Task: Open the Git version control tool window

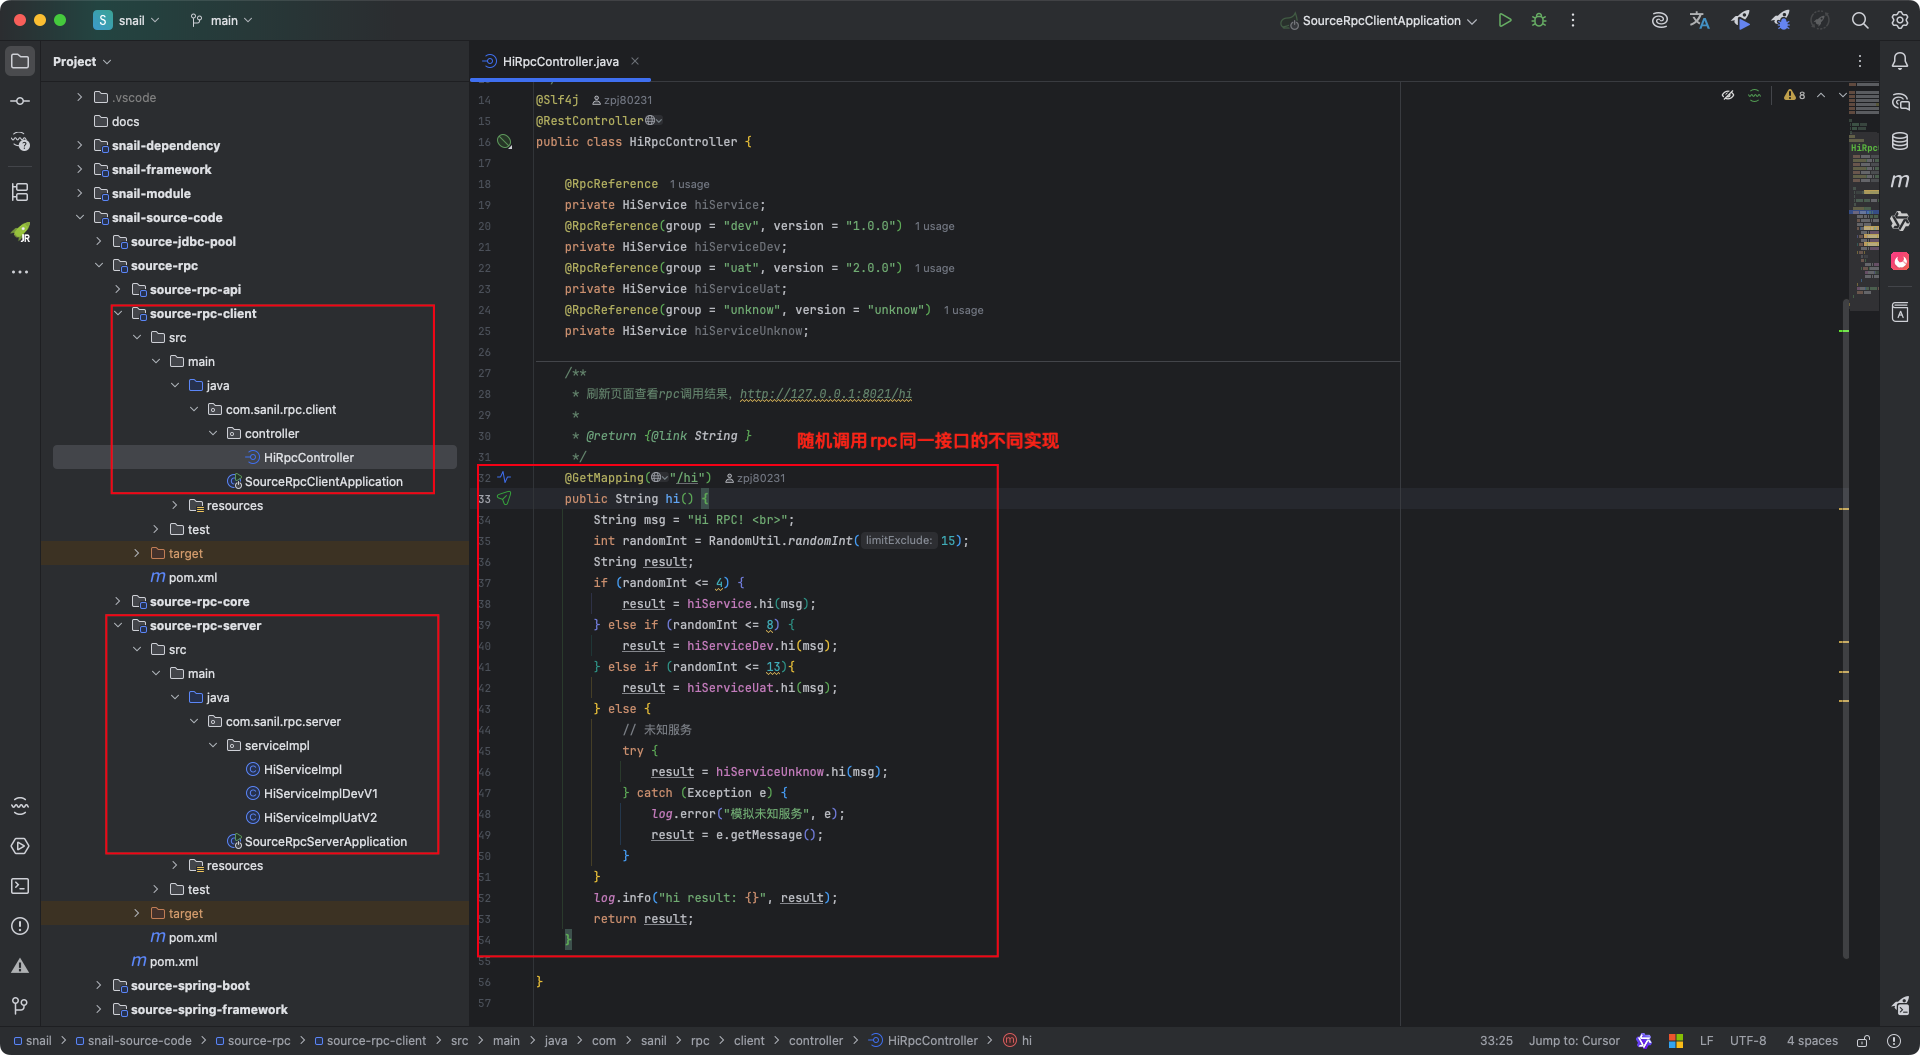Action: (x=20, y=1005)
